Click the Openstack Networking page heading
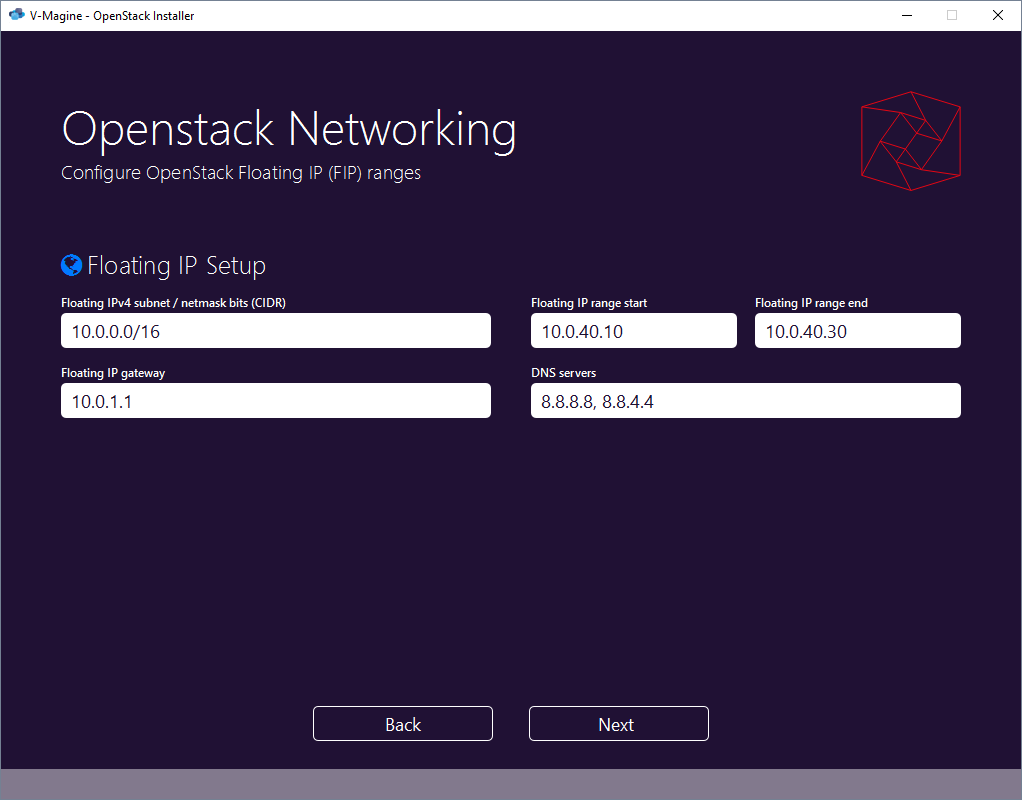This screenshot has width=1022, height=800. click(289, 128)
